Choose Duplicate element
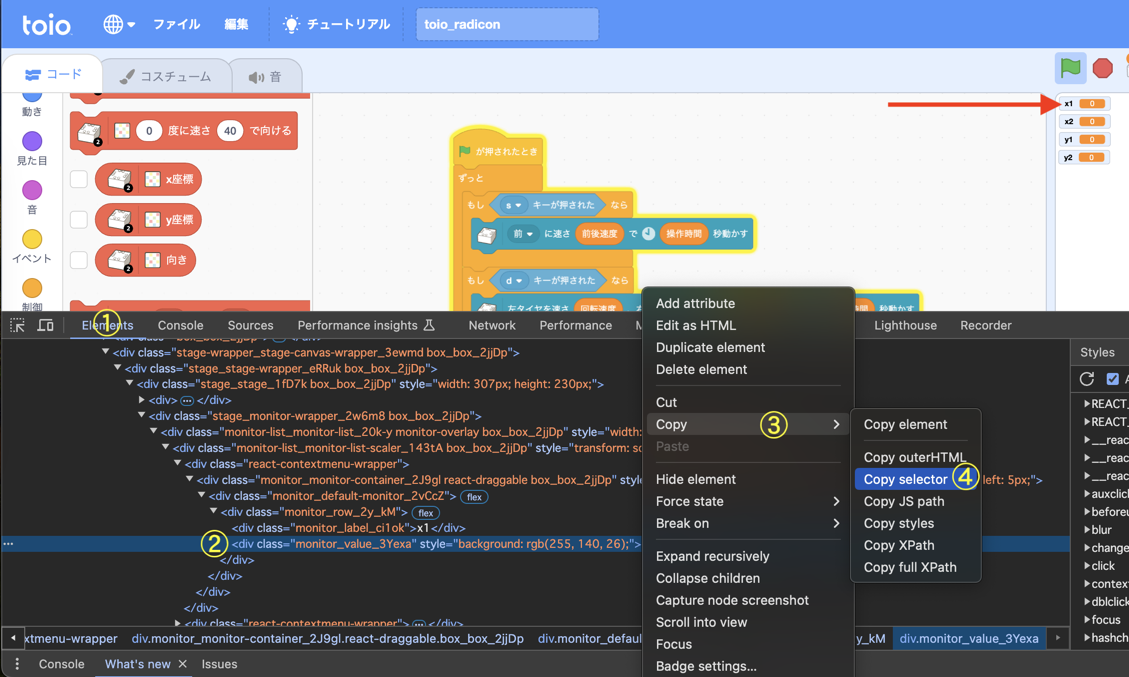 710,347
